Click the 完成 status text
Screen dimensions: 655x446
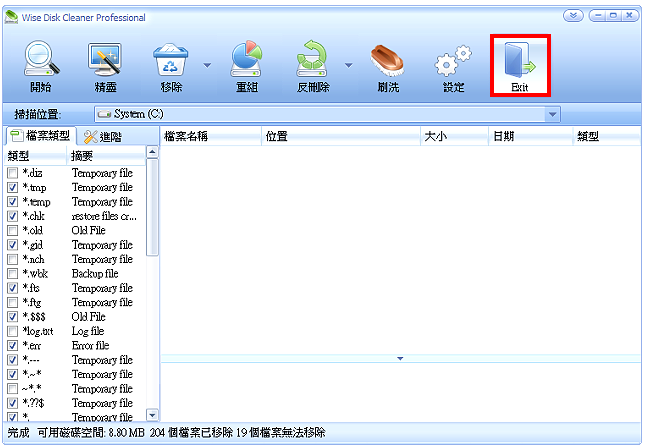tap(18, 432)
